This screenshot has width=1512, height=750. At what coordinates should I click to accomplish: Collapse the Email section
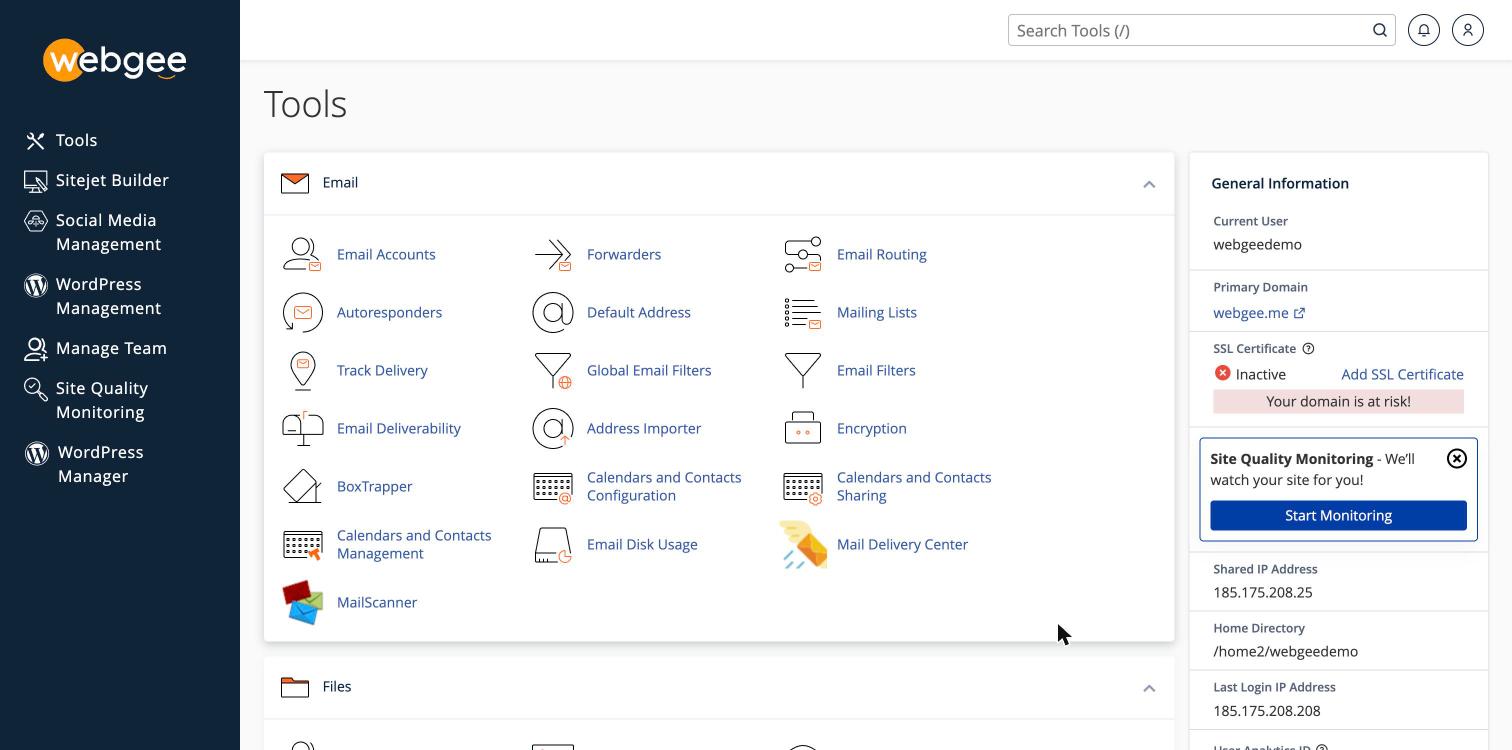(1149, 184)
